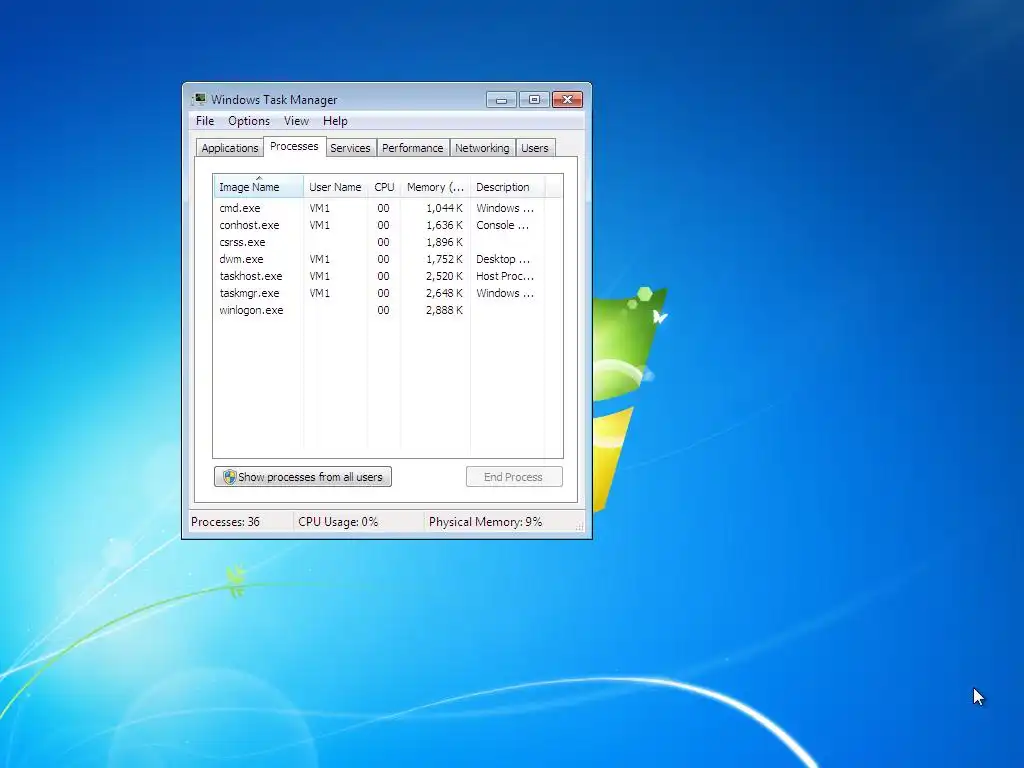Click 'CPU Usage: 0%' in status bar
Viewport: 1024px width, 768px height.
(338, 522)
